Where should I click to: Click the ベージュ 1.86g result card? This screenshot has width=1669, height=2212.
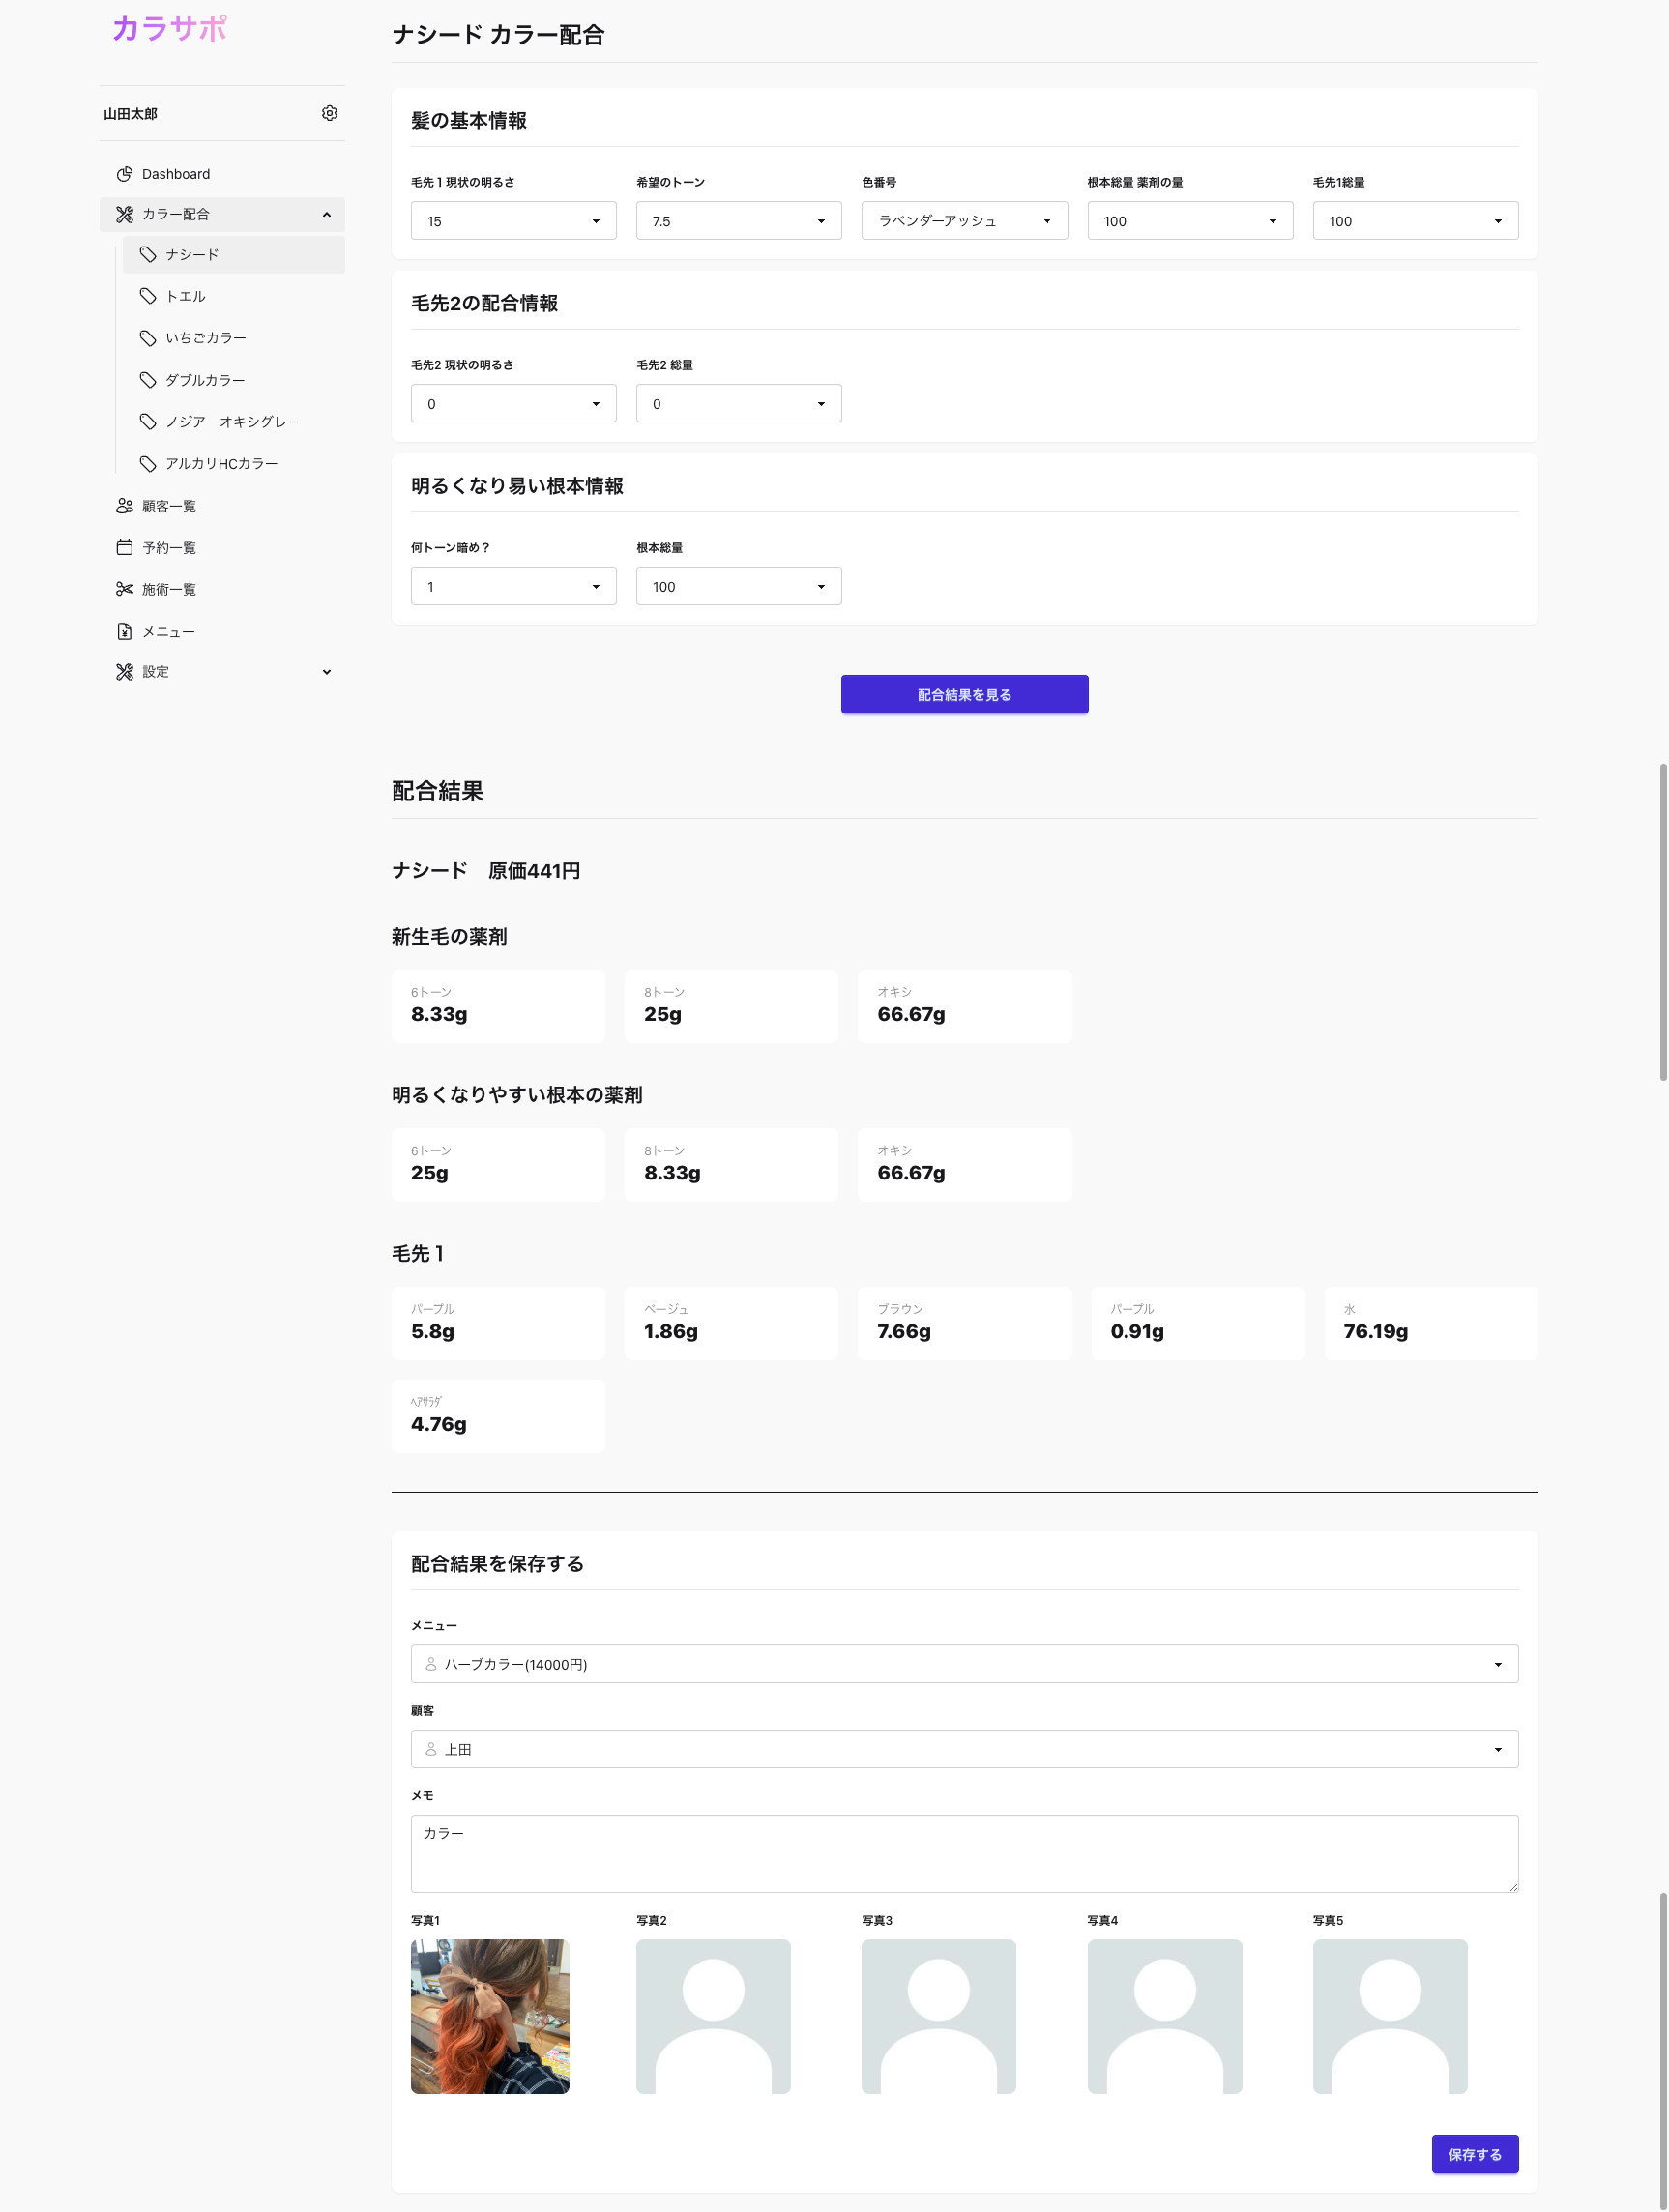coord(731,1323)
